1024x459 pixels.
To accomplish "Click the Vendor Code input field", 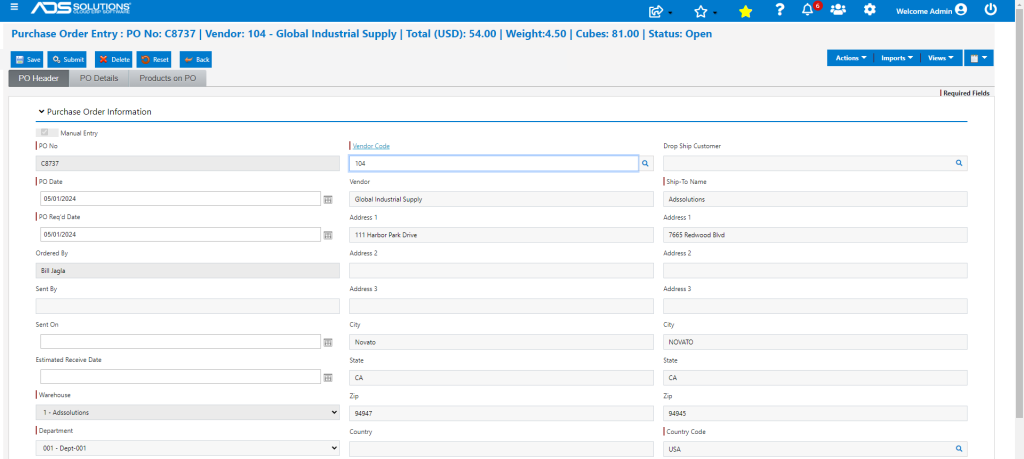I will [494, 163].
